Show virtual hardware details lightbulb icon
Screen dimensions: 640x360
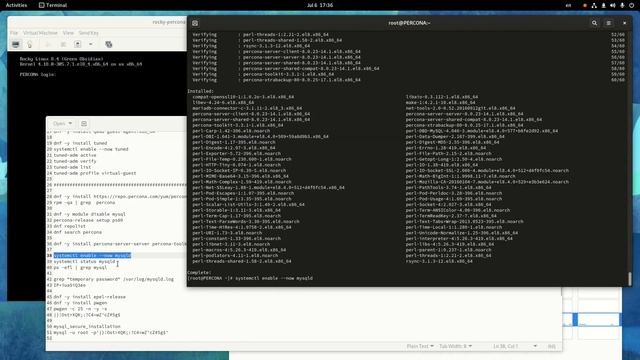click(x=29, y=44)
